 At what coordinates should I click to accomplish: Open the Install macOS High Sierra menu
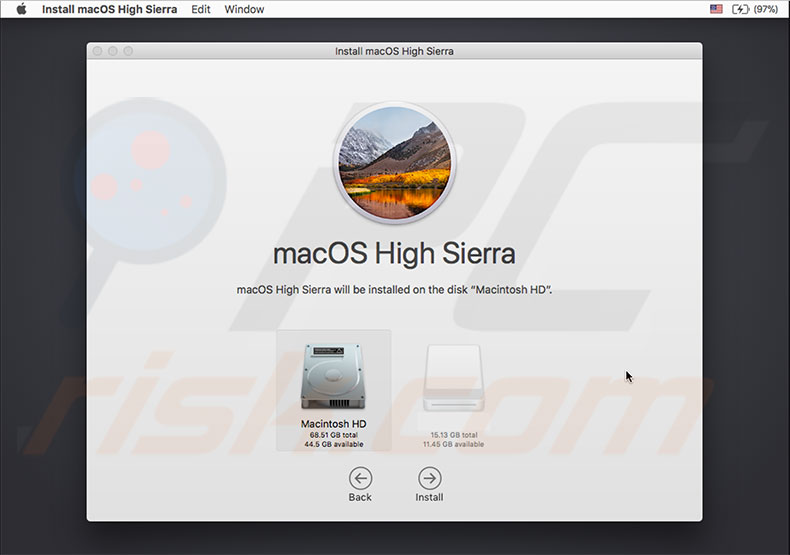[x=109, y=9]
